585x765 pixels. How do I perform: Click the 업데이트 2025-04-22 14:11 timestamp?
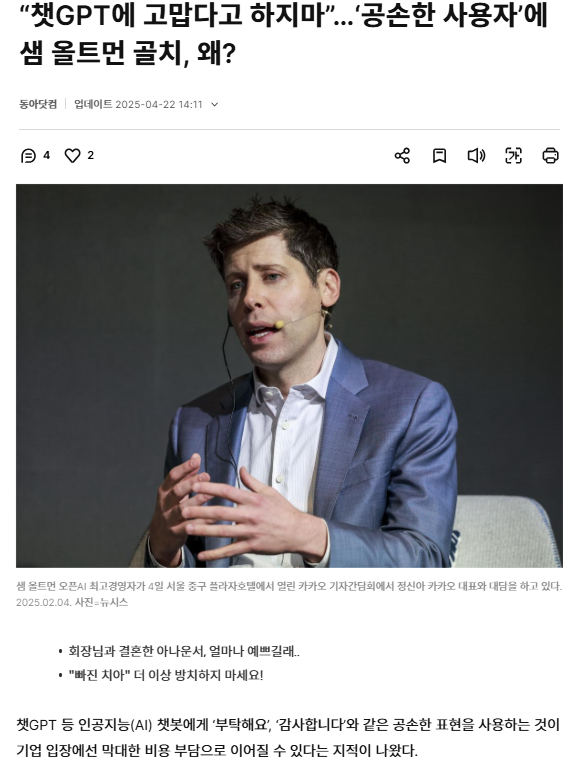138,104
